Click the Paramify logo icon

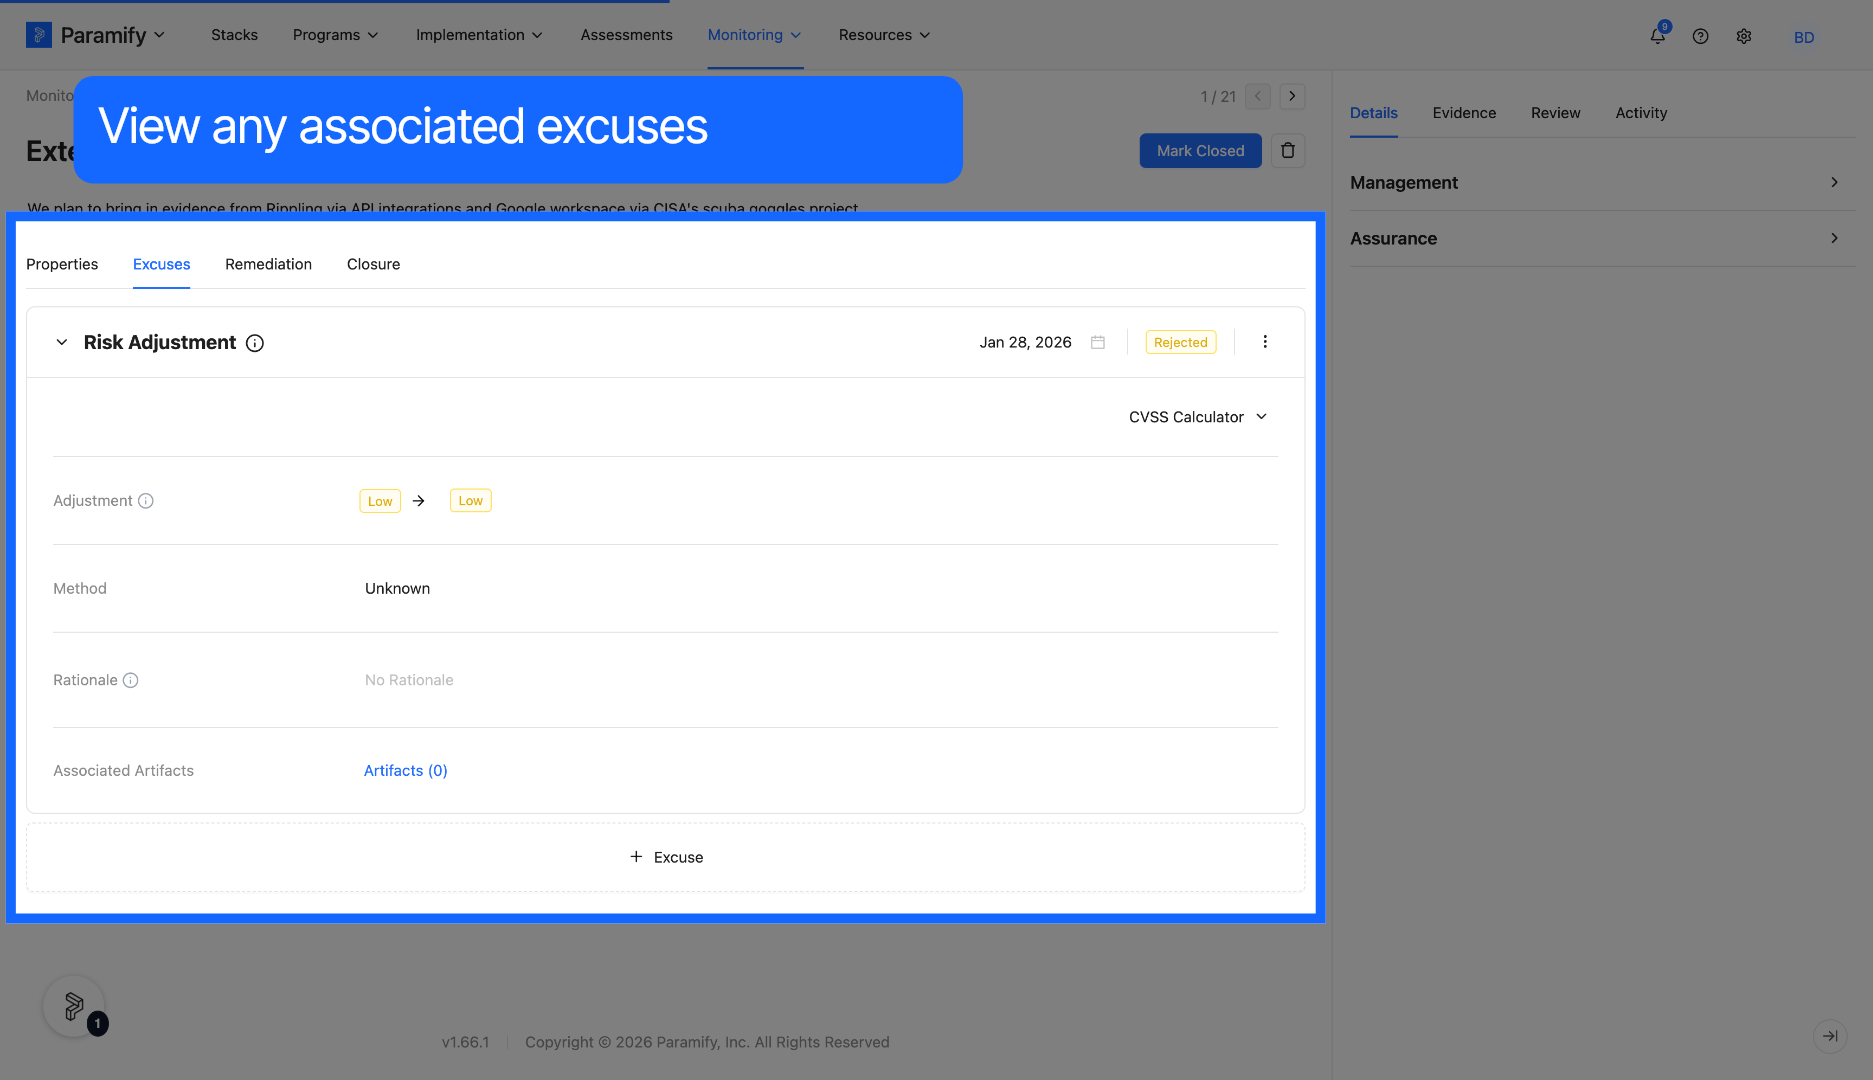(38, 35)
